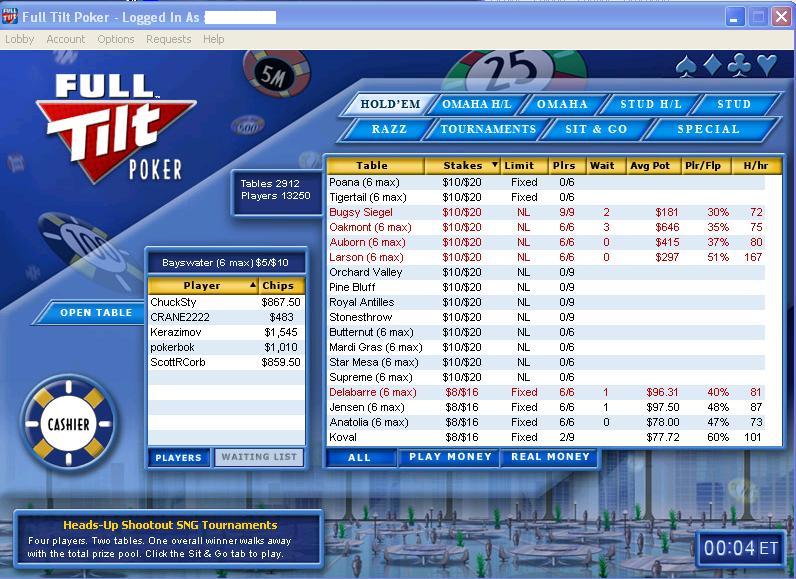
Task: Select the Poana (6 max) table row
Action: point(546,182)
